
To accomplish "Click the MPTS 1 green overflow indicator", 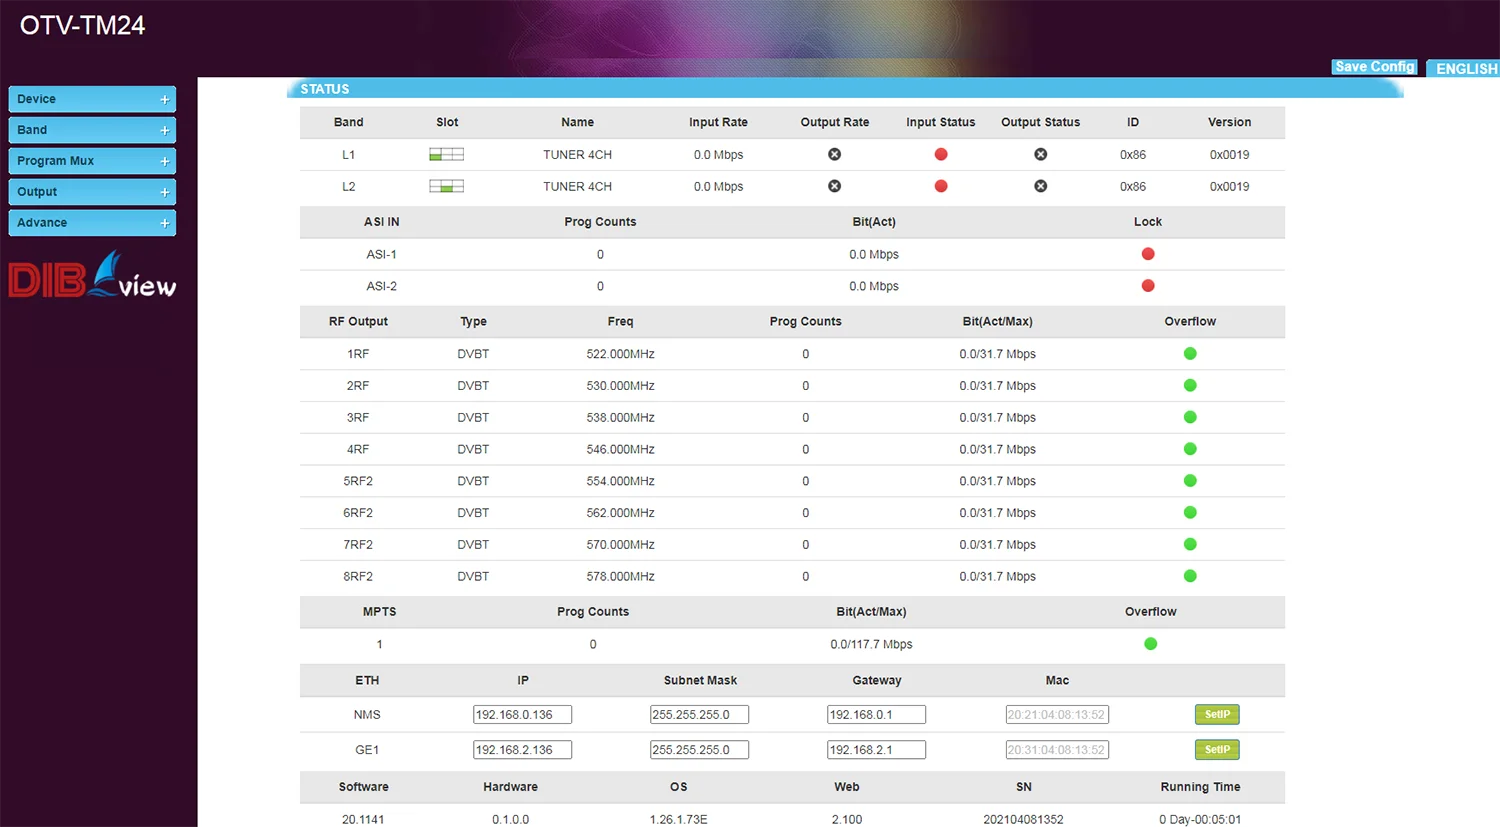I will pyautogui.click(x=1151, y=644).
